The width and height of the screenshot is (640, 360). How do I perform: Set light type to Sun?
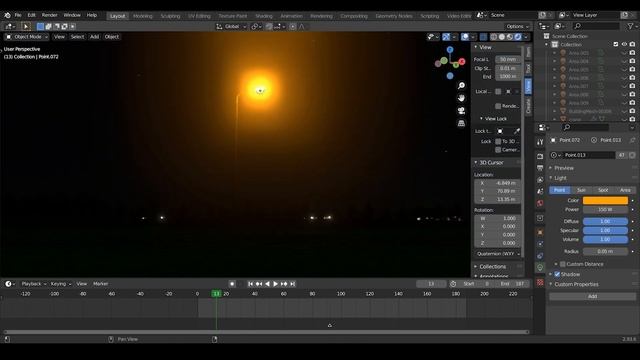(581, 190)
